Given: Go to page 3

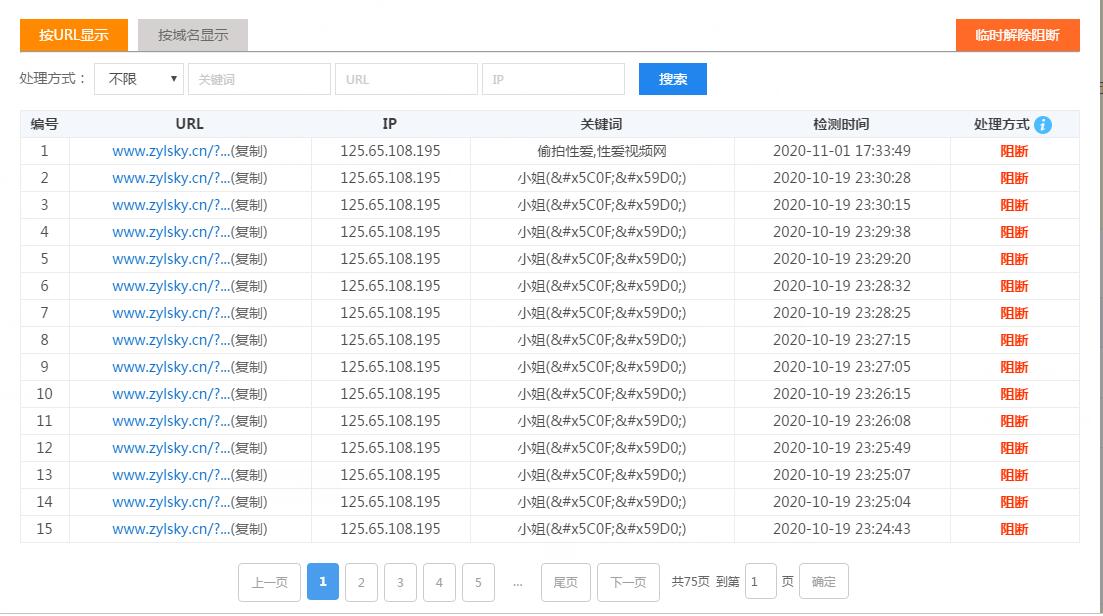Looking at the screenshot, I should tap(400, 582).
